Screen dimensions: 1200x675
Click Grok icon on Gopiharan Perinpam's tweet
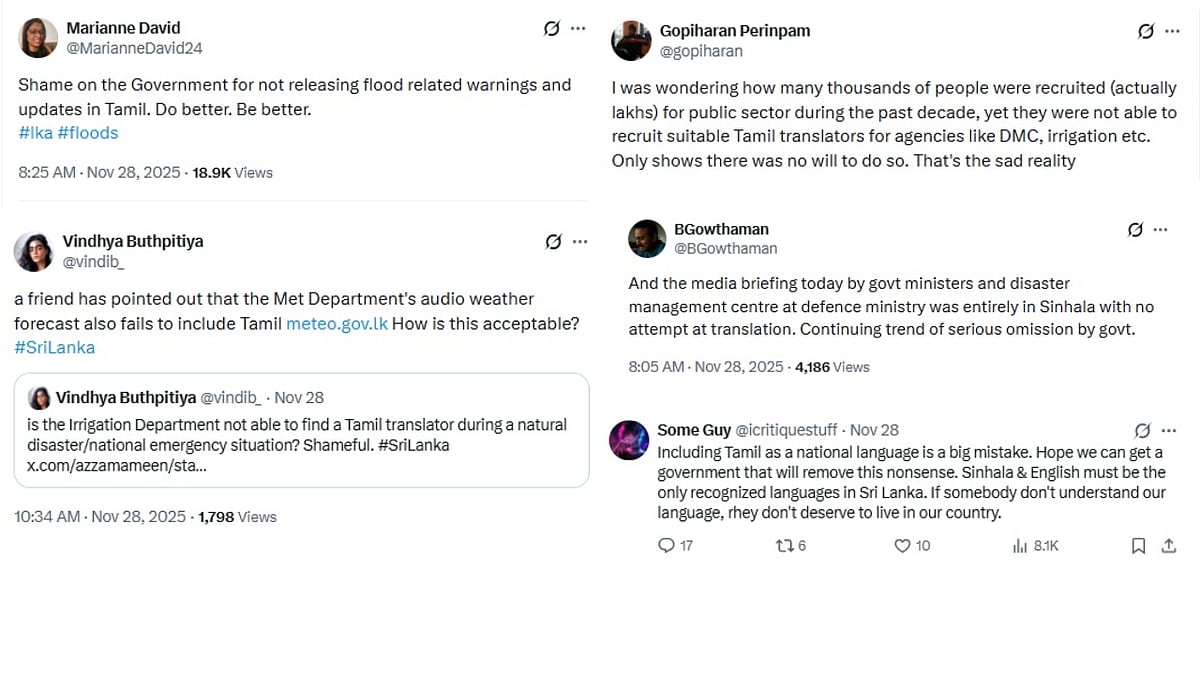[x=1146, y=31]
